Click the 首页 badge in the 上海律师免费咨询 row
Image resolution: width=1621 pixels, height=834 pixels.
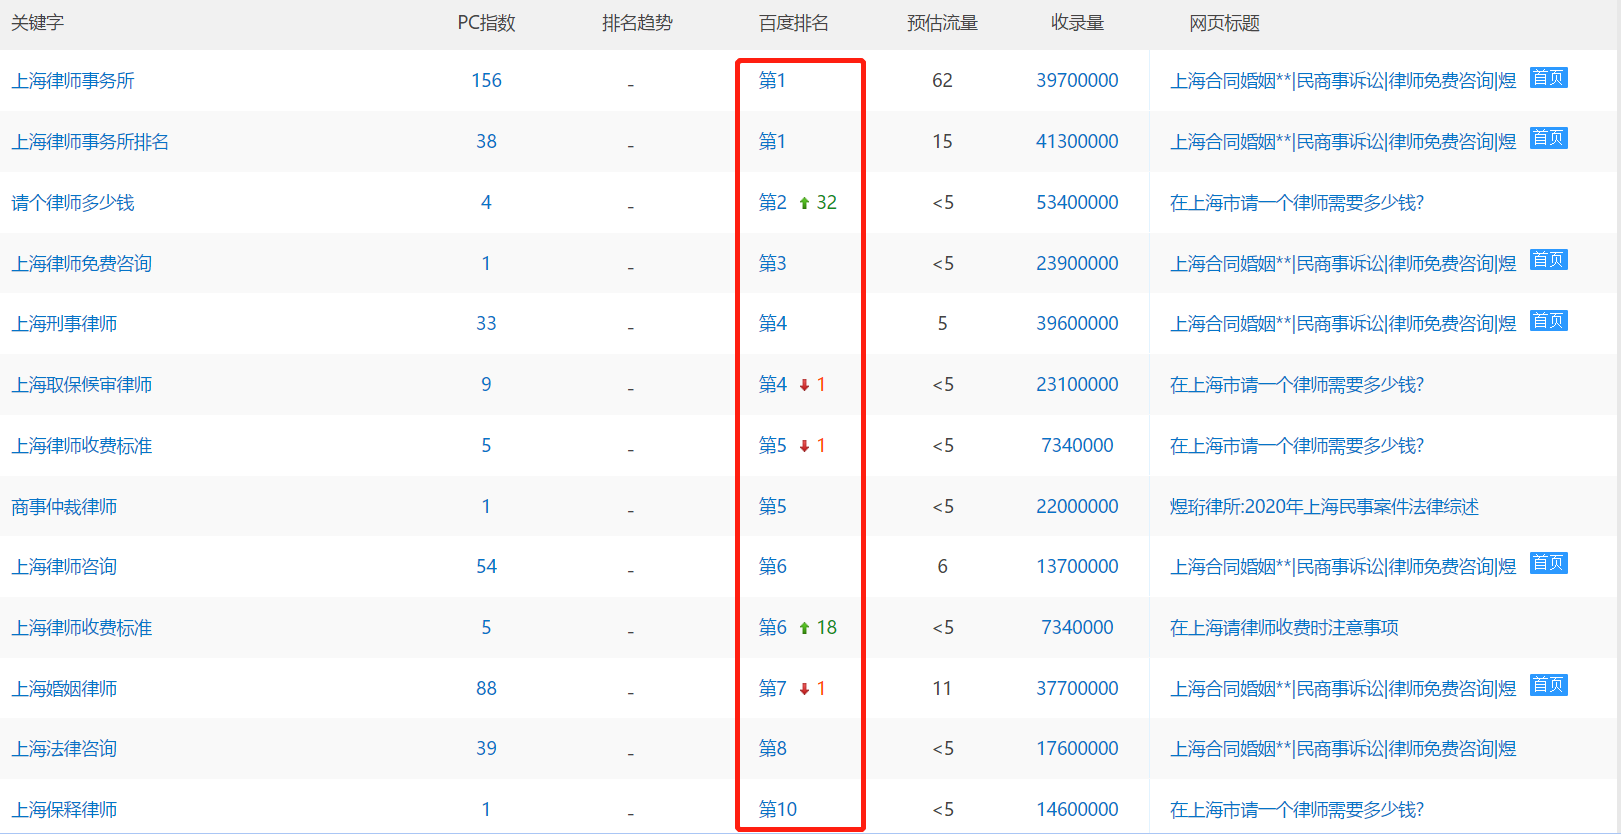1548,261
